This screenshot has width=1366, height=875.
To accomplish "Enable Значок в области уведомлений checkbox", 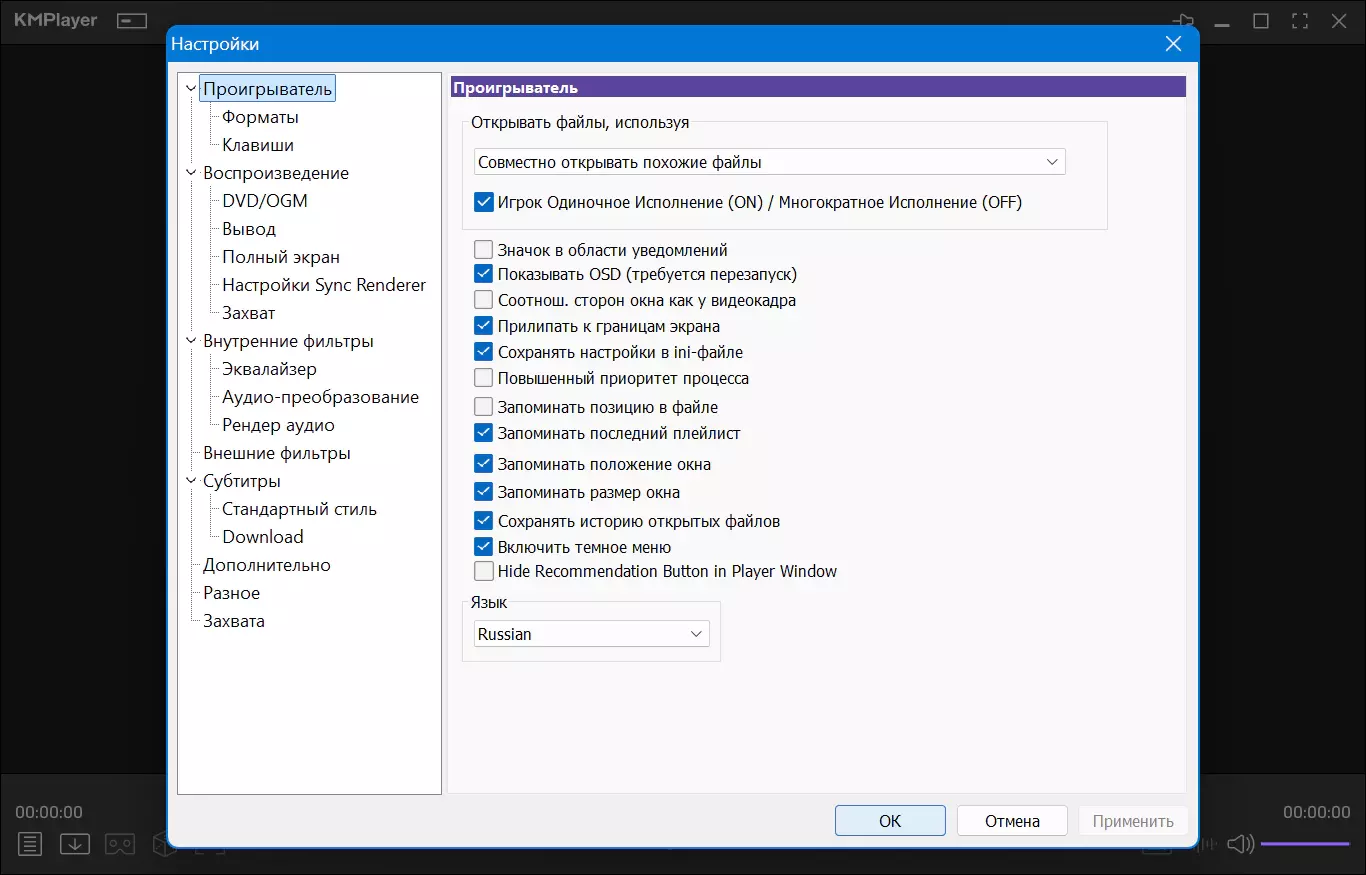I will pyautogui.click(x=484, y=250).
